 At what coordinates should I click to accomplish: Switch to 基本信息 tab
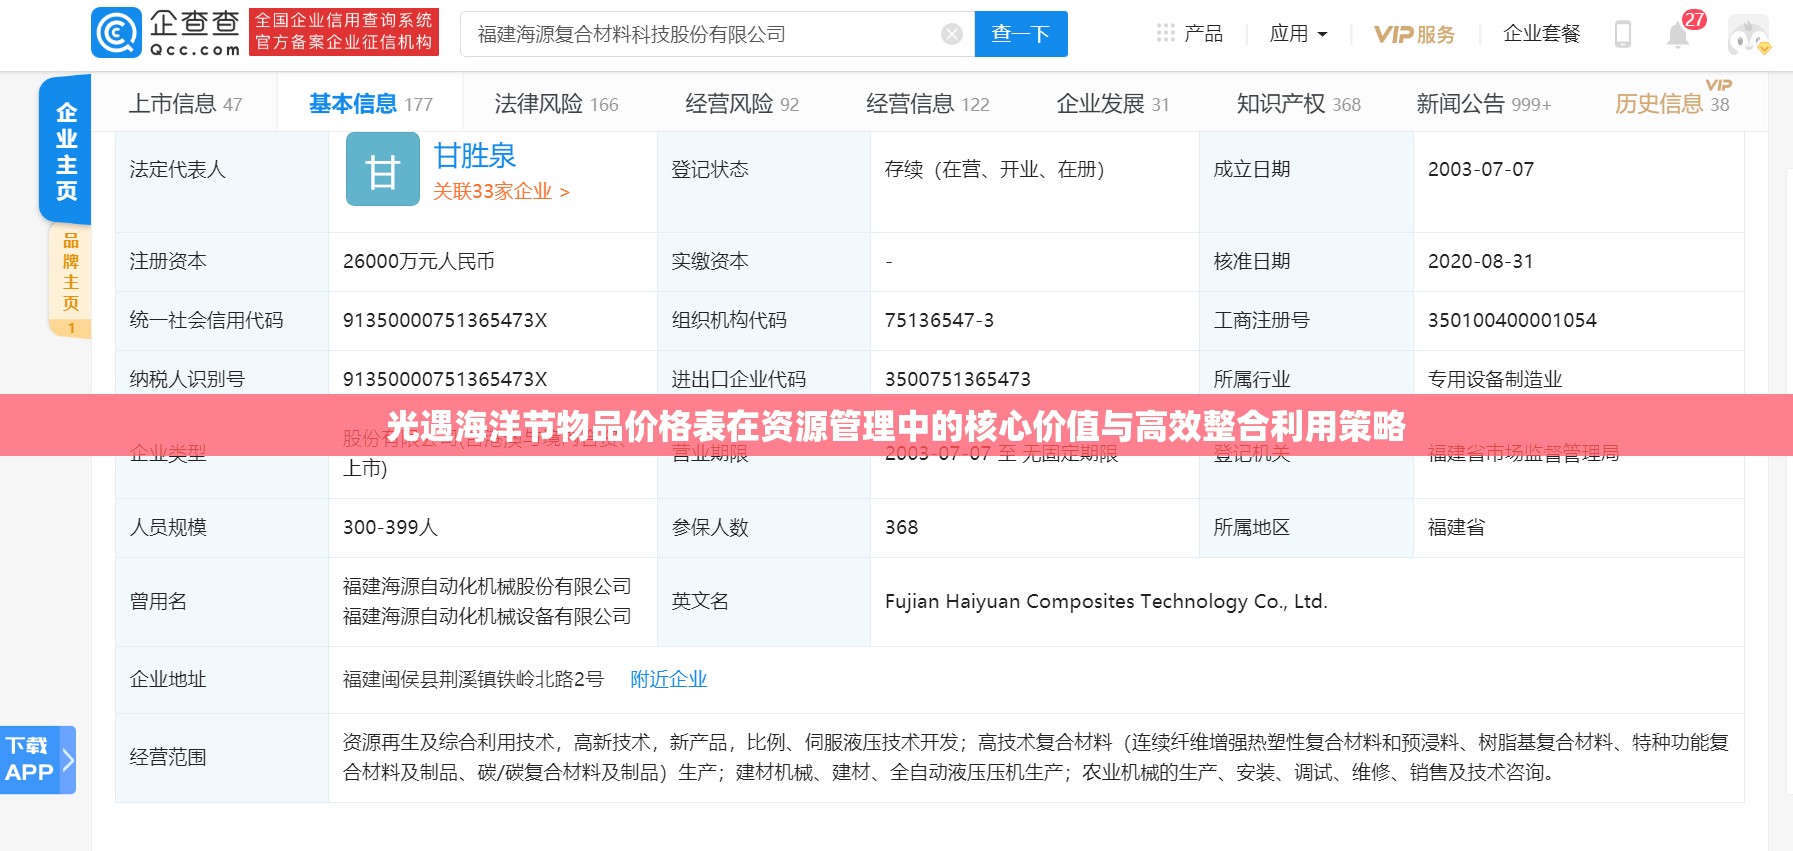370,104
